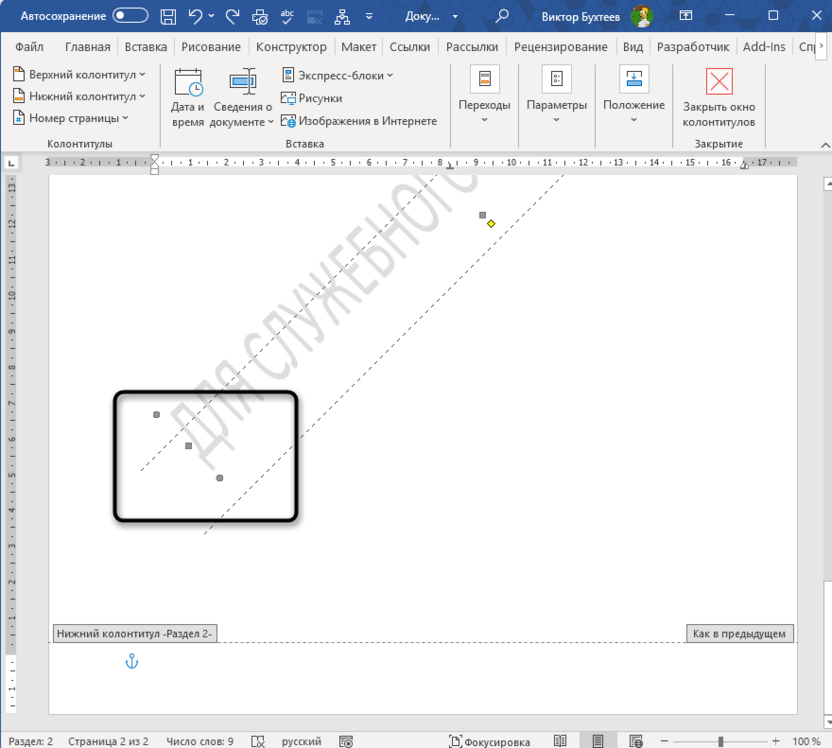This screenshot has height=748, width=832.
Task: Expand Номер страницы dropdown
Action: 71,118
